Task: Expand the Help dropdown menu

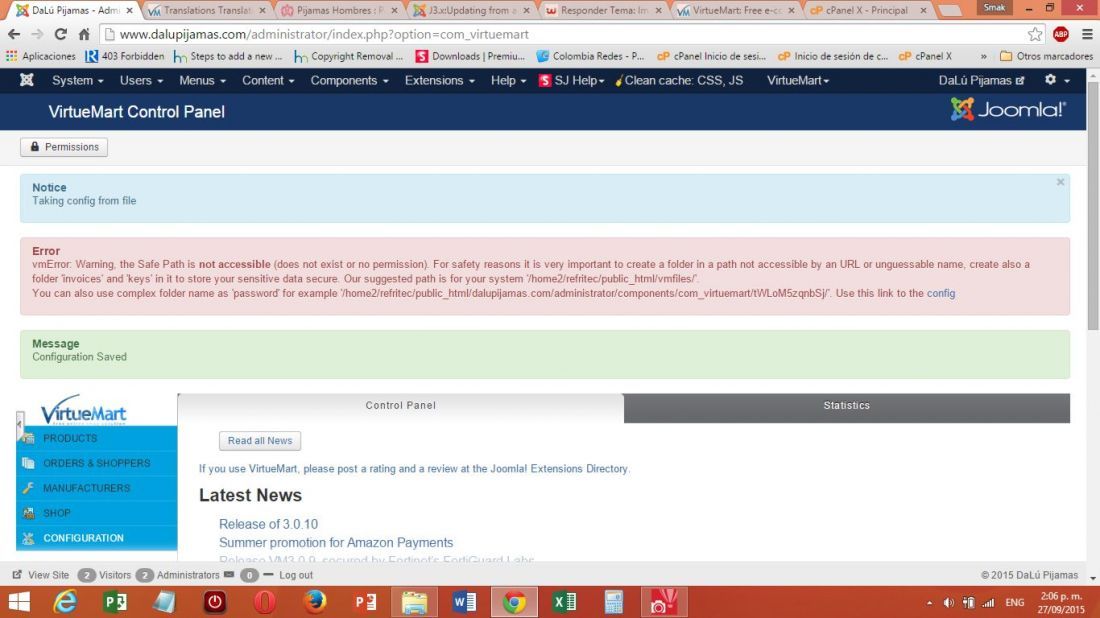Action: (508, 80)
